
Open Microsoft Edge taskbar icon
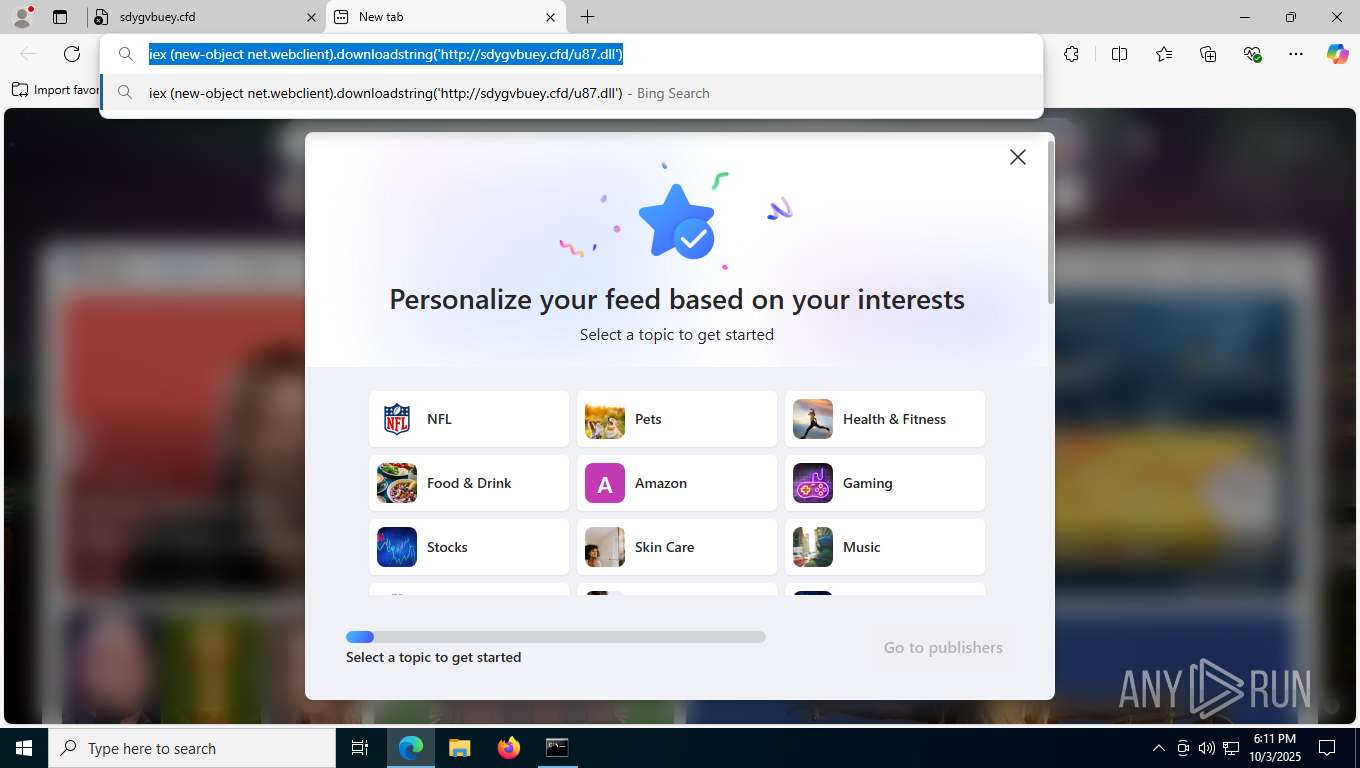click(x=411, y=748)
